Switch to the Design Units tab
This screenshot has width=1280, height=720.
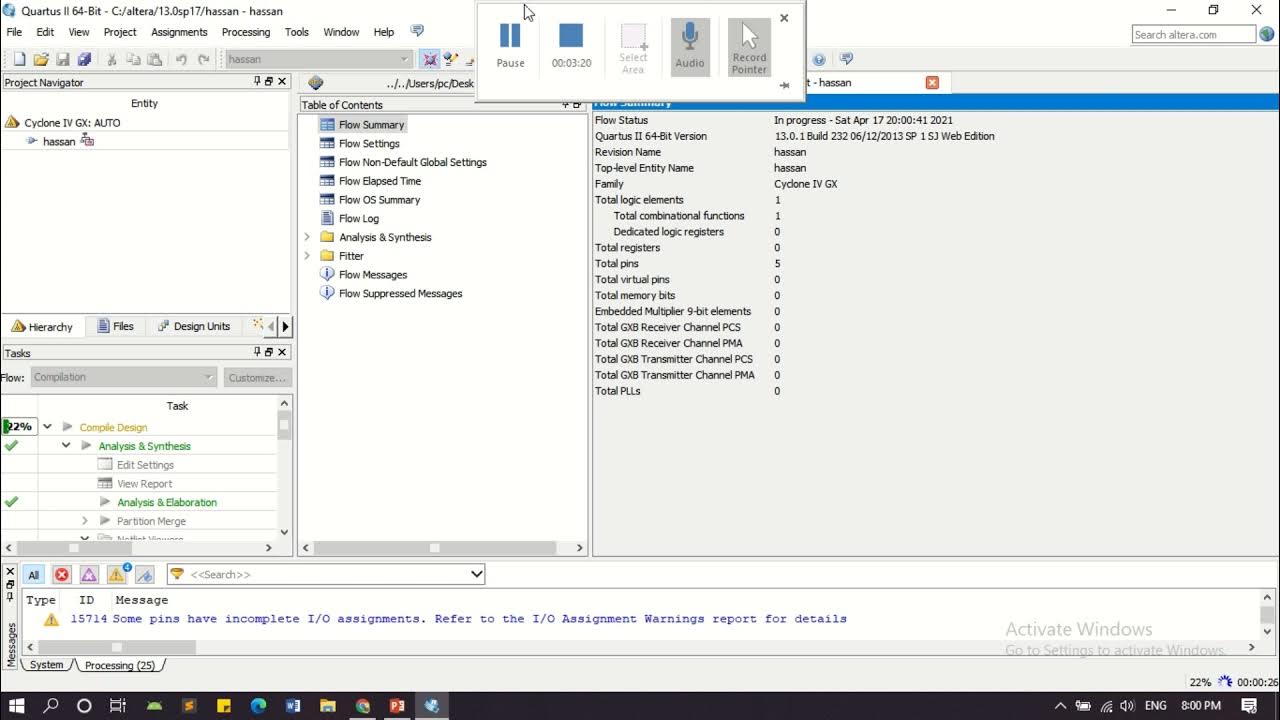[193, 326]
